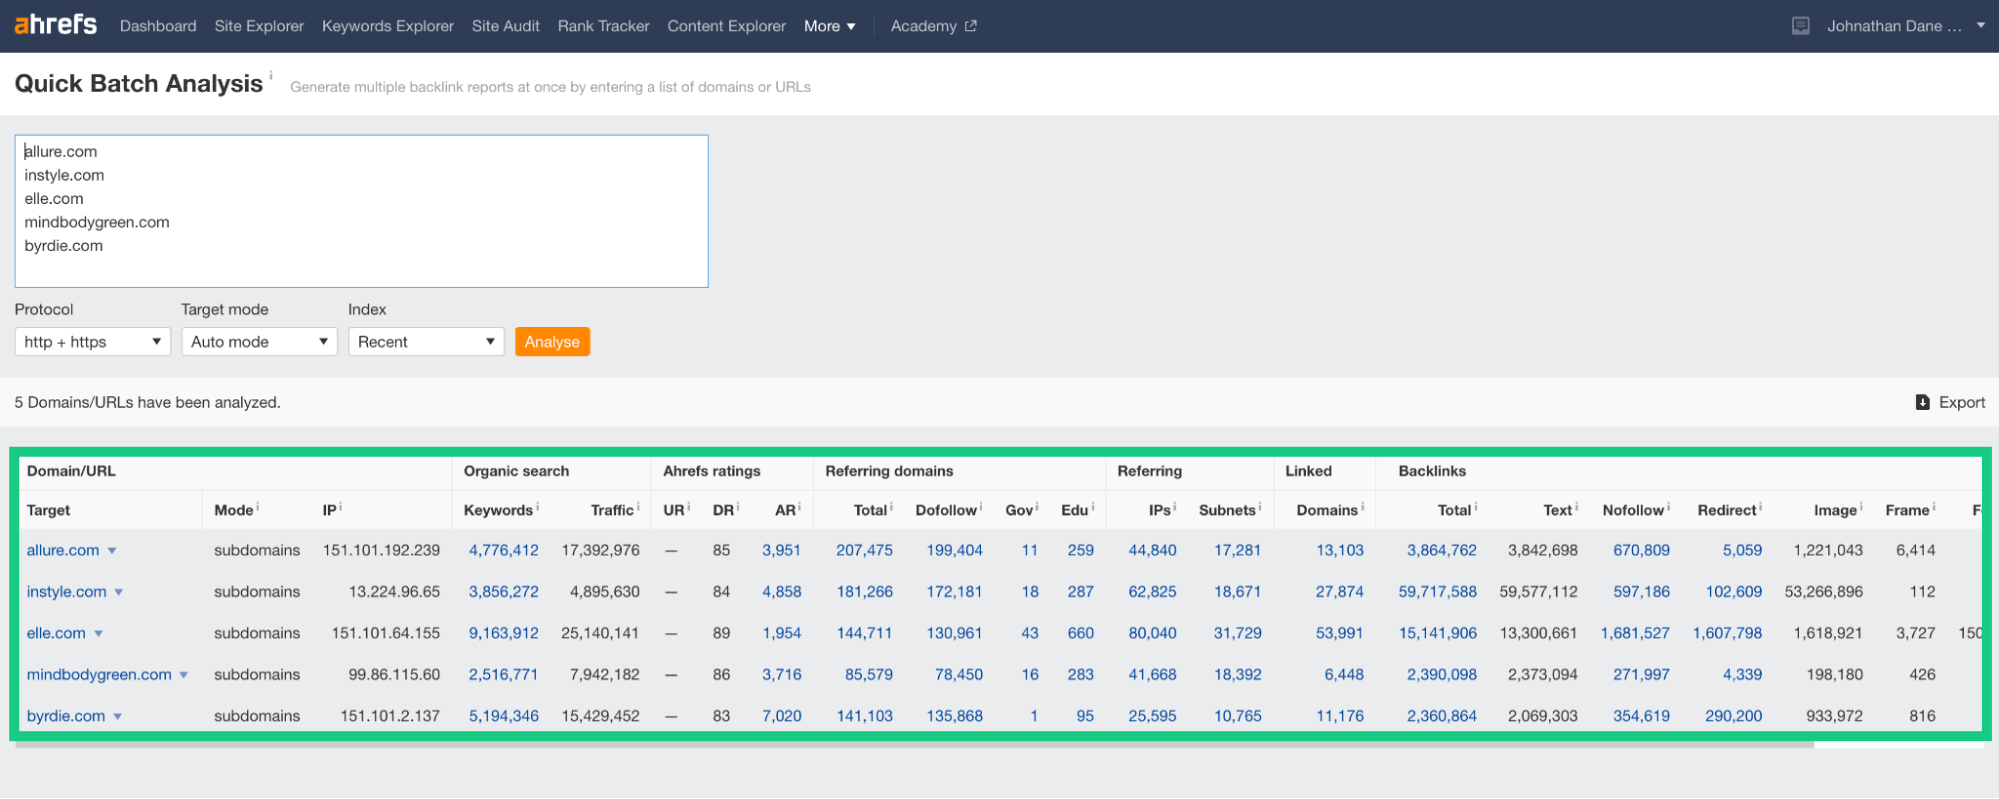Click the Export download icon
Image resolution: width=1999 pixels, height=799 pixels.
(1922, 402)
